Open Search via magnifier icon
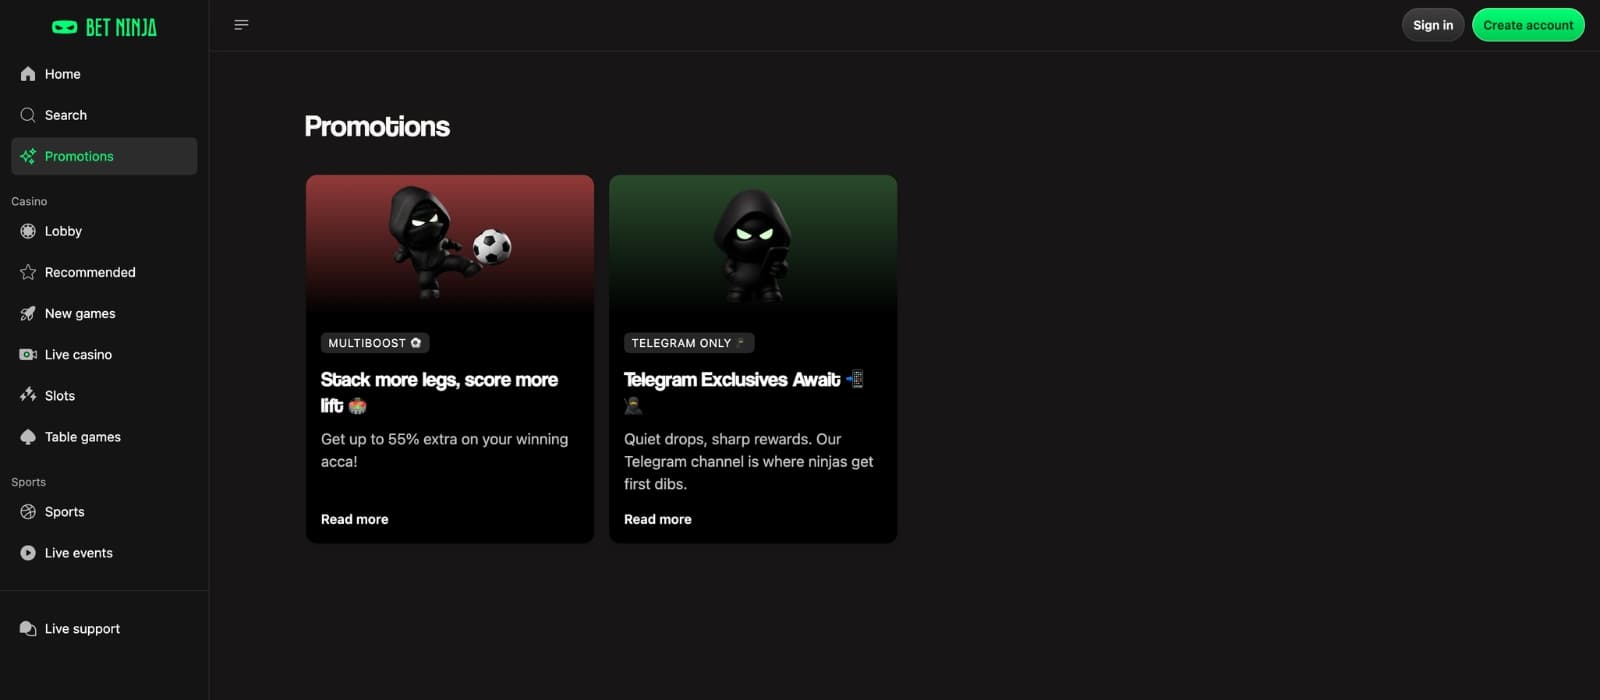Image resolution: width=1600 pixels, height=700 pixels. (28, 115)
